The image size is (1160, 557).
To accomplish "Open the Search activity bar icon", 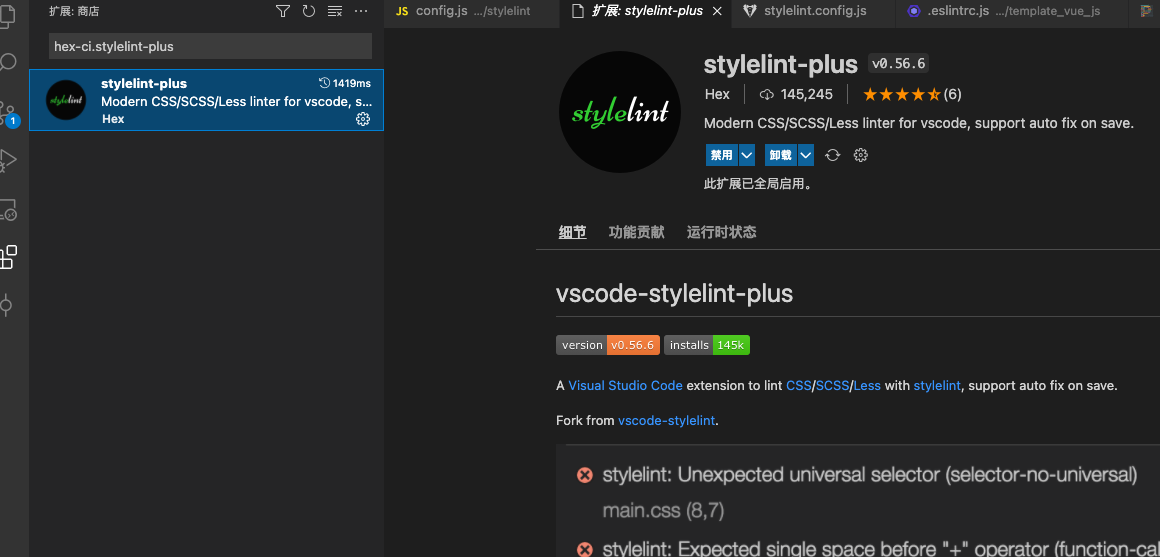I will click(7, 62).
